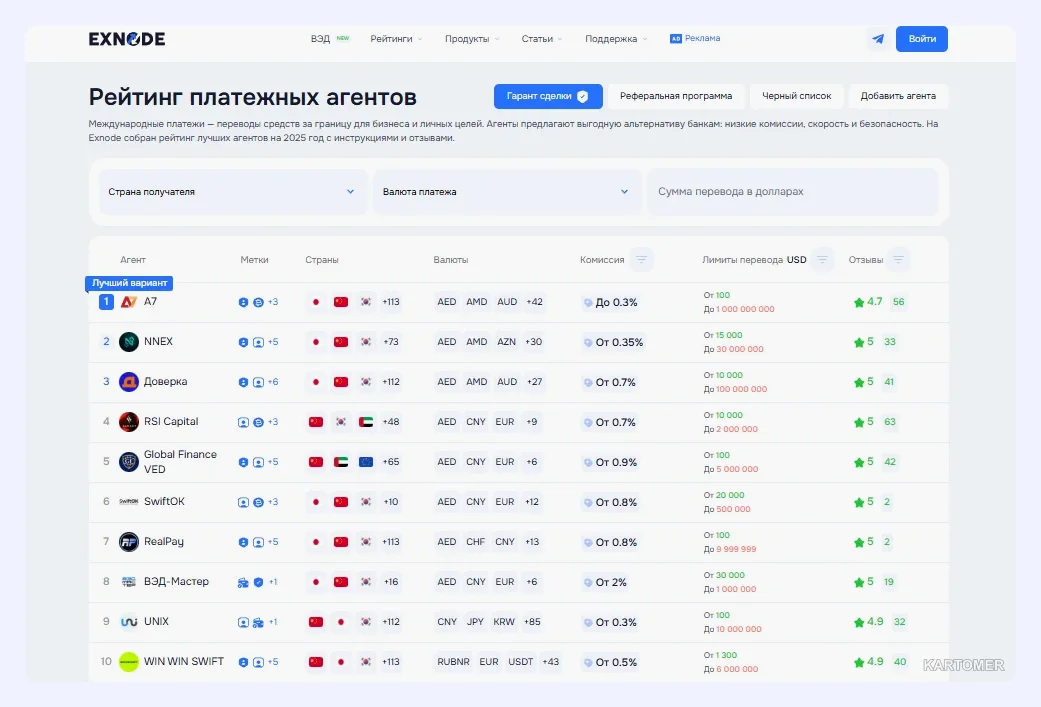This screenshot has width=1041, height=707.
Task: Click the EXNODE logo
Action: coord(127,39)
